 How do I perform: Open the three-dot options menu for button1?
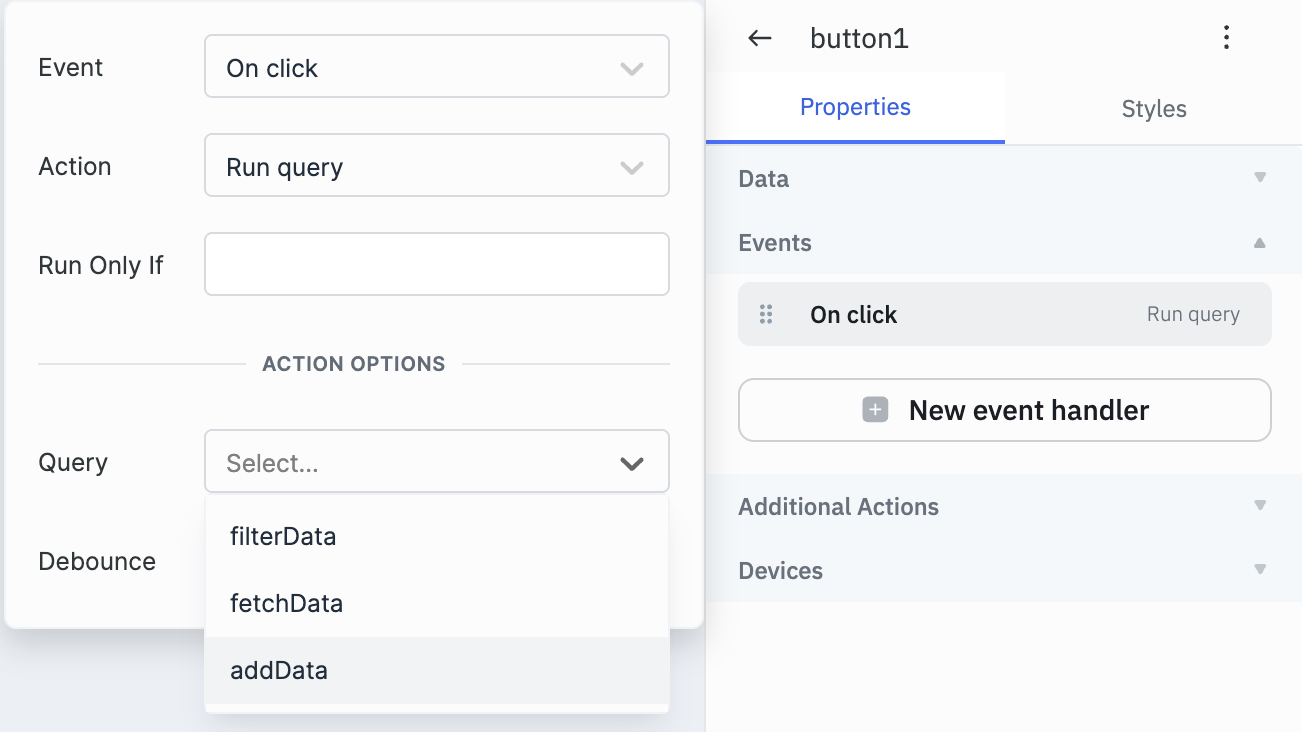pos(1226,39)
